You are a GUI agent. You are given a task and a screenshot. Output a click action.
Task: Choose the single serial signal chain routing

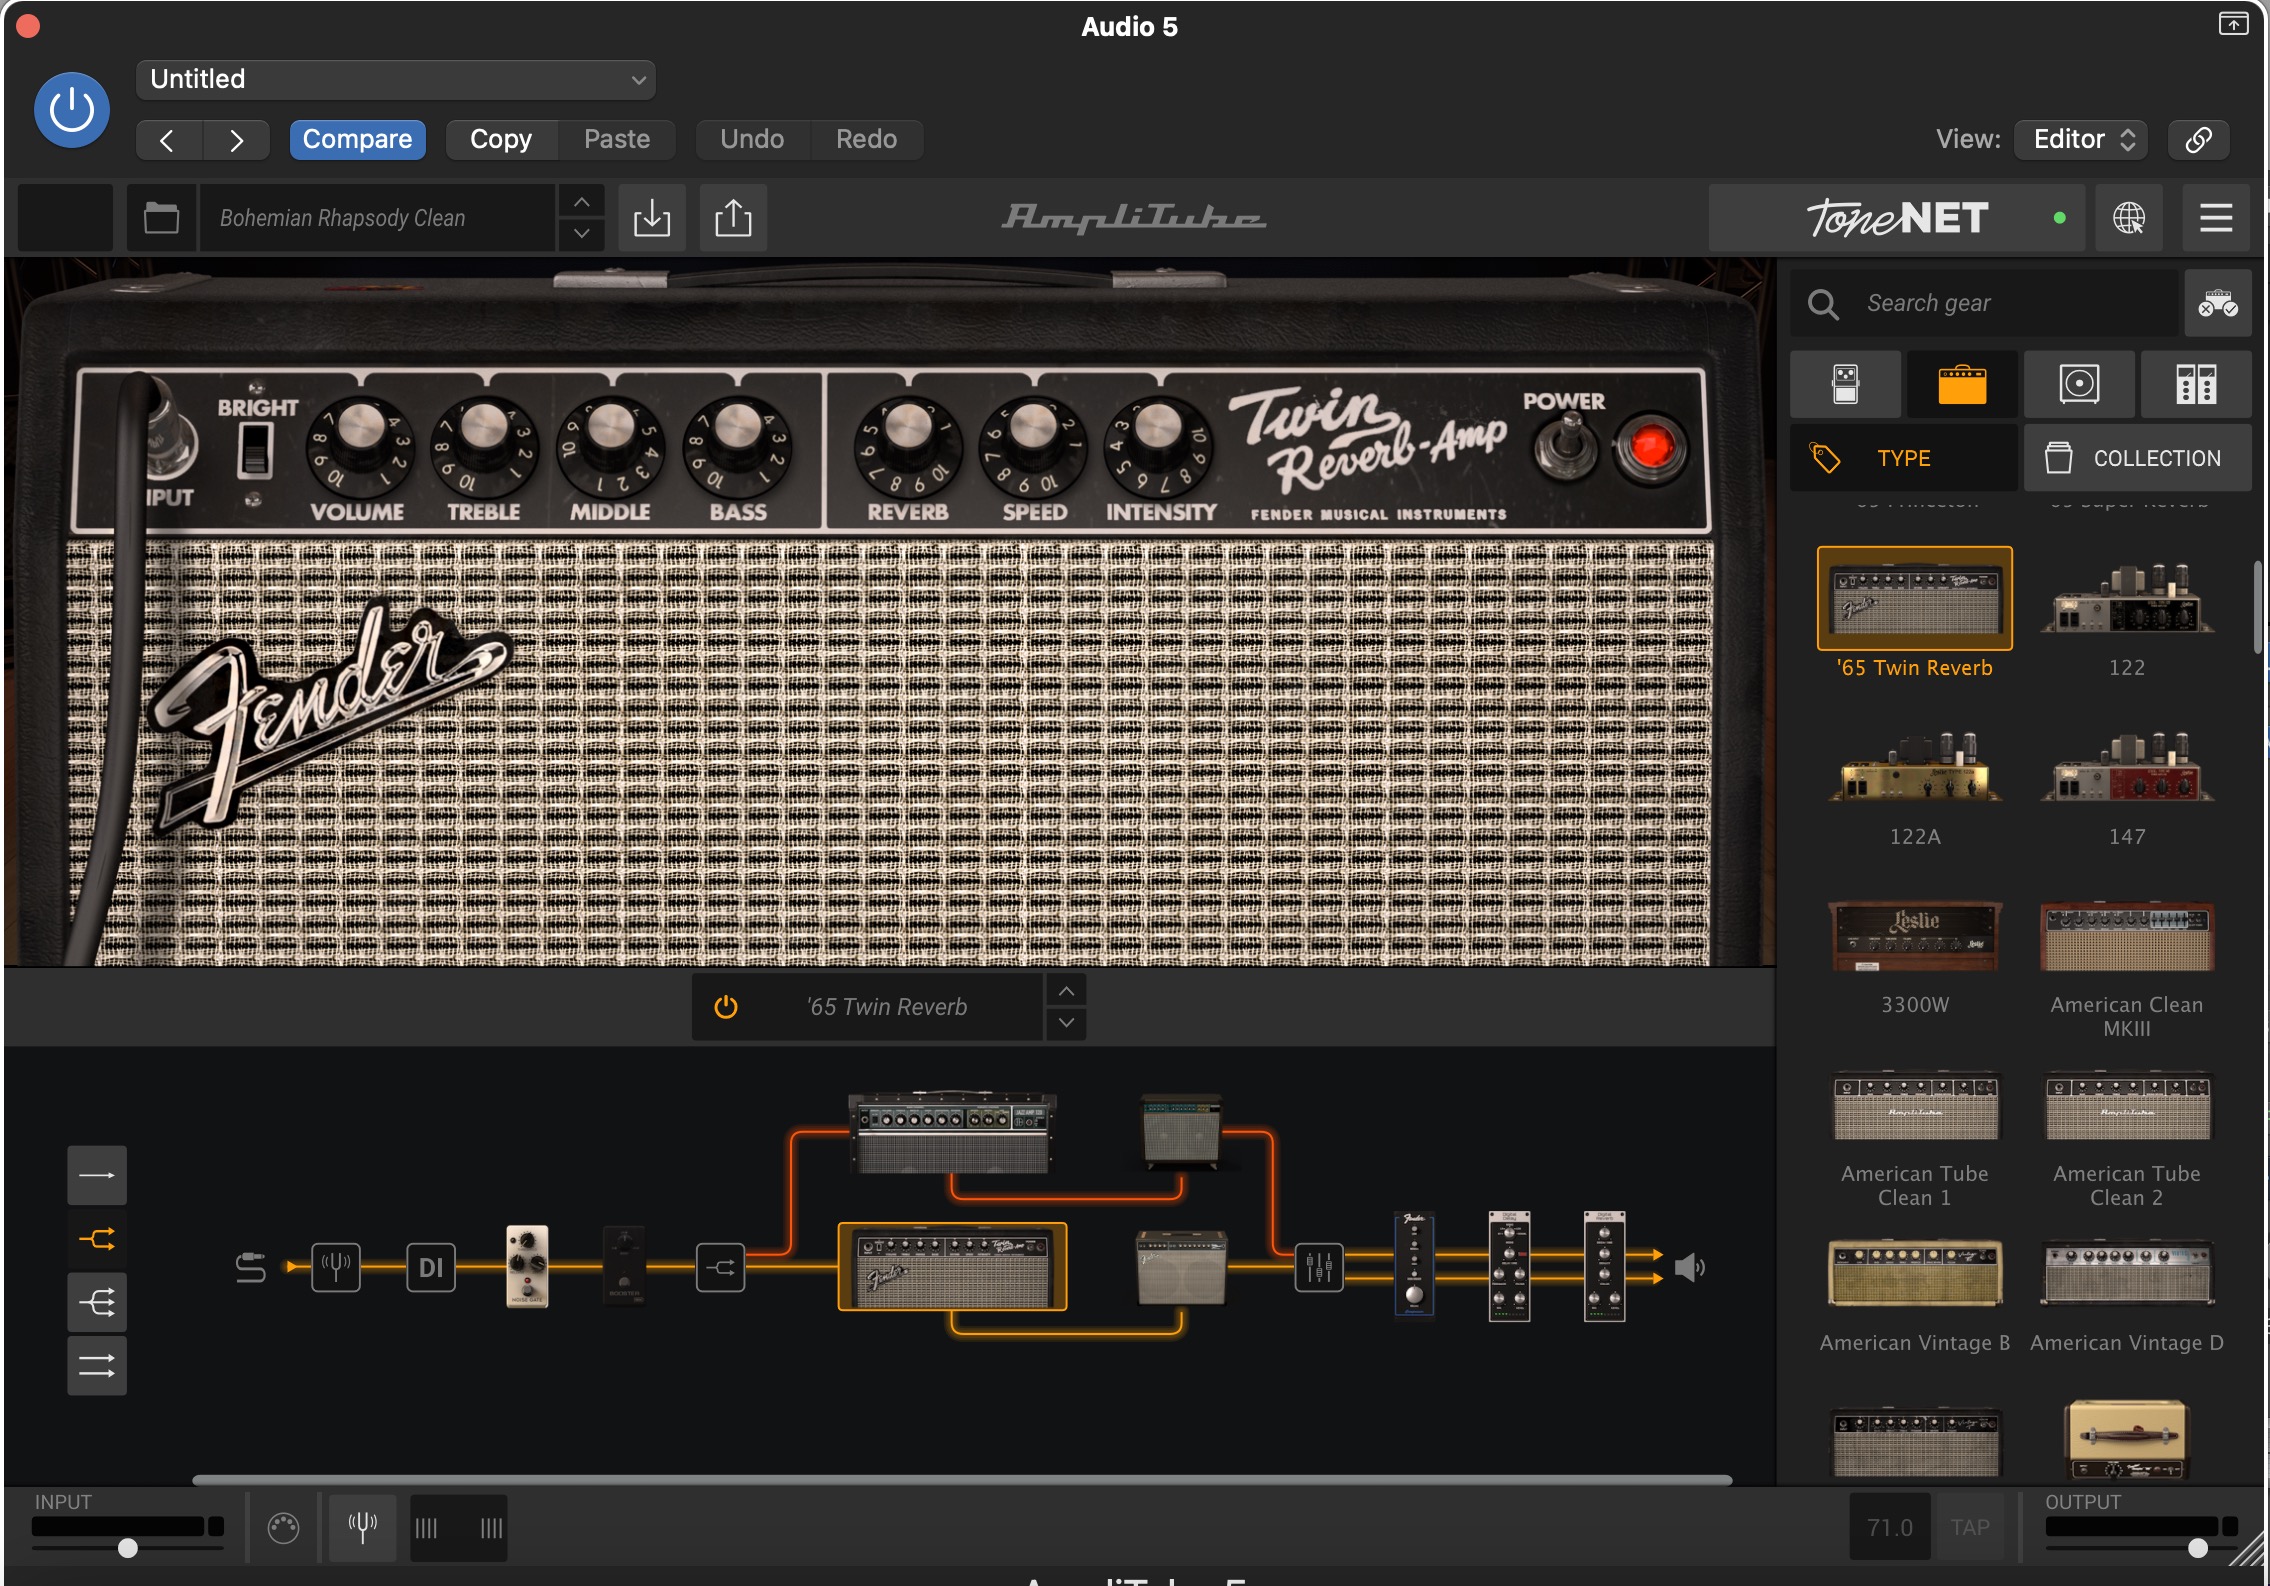pos(97,1175)
